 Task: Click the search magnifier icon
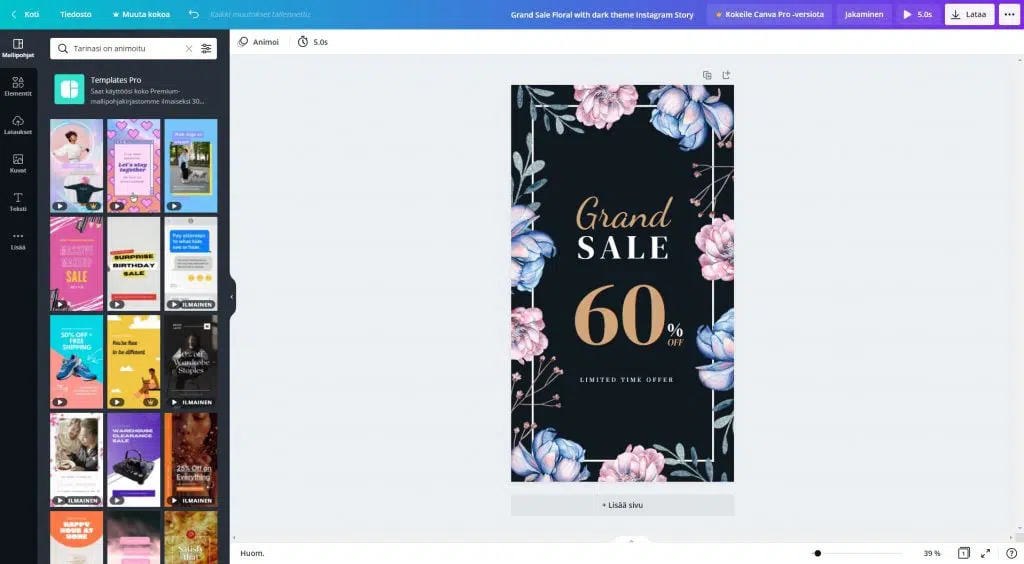pos(63,48)
